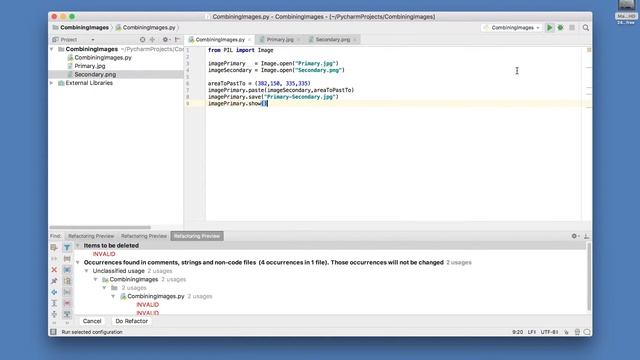Run the CombiningImages configuration

click(x=549, y=28)
